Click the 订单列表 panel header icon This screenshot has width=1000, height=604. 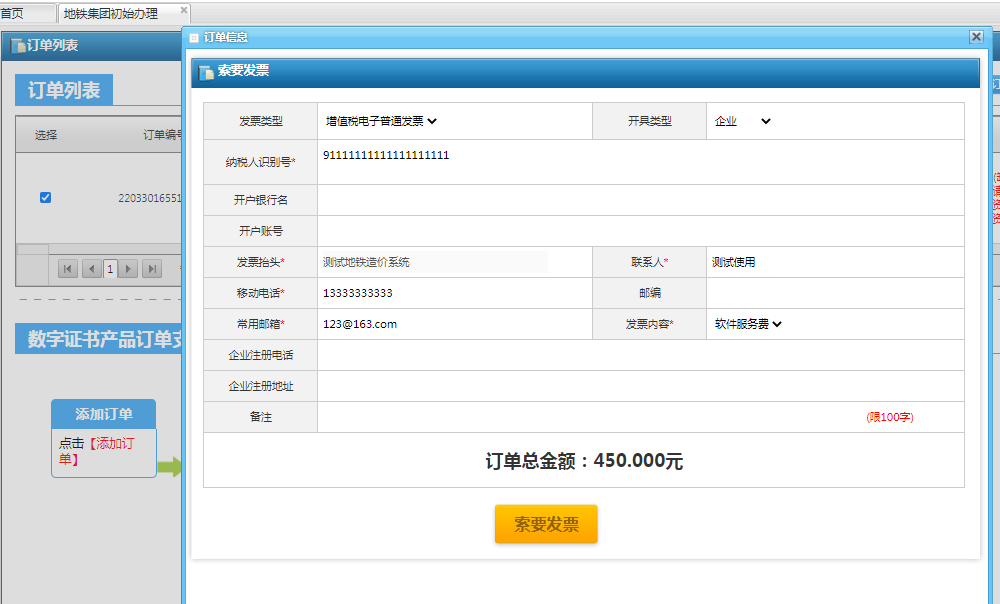[x=17, y=46]
